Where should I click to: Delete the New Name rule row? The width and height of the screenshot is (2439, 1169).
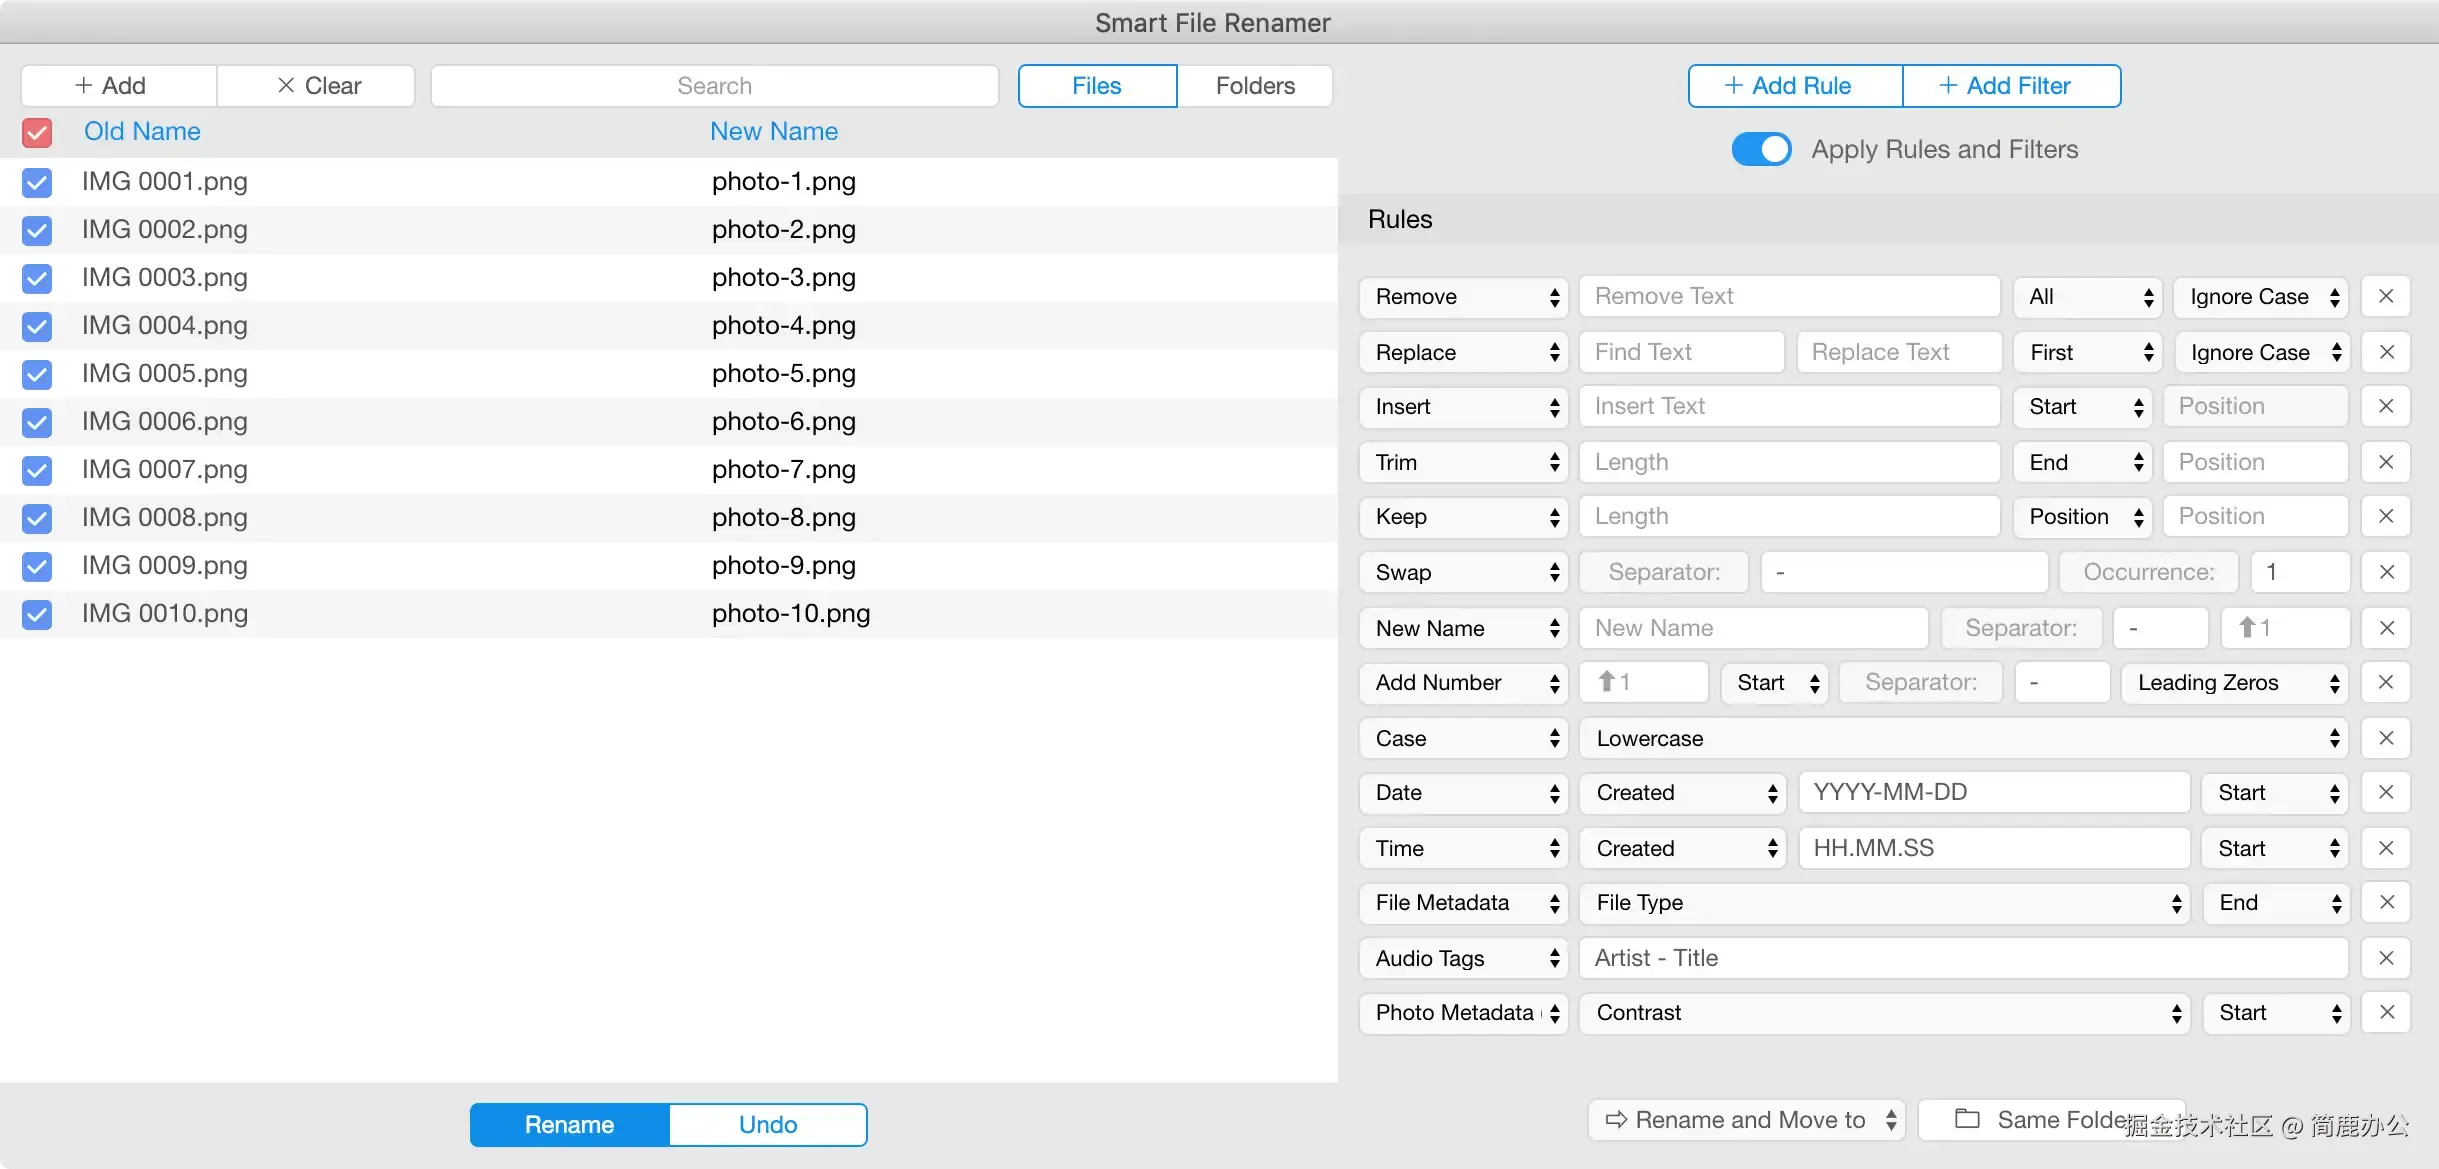(2386, 629)
